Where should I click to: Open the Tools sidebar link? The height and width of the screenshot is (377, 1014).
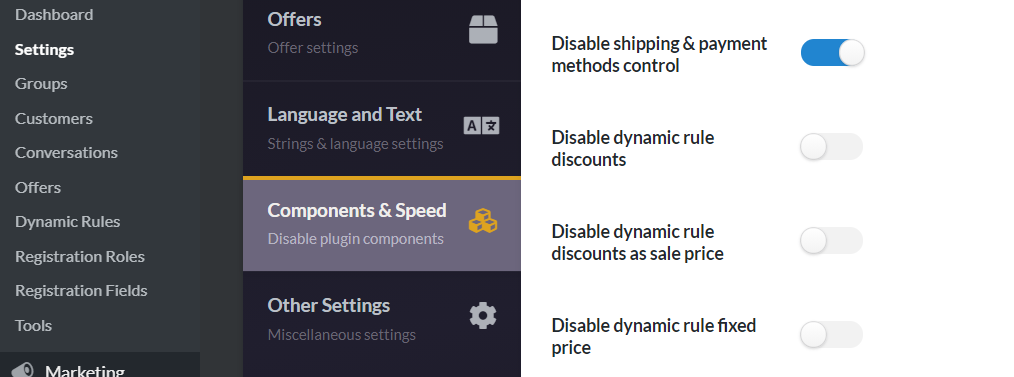[34, 325]
